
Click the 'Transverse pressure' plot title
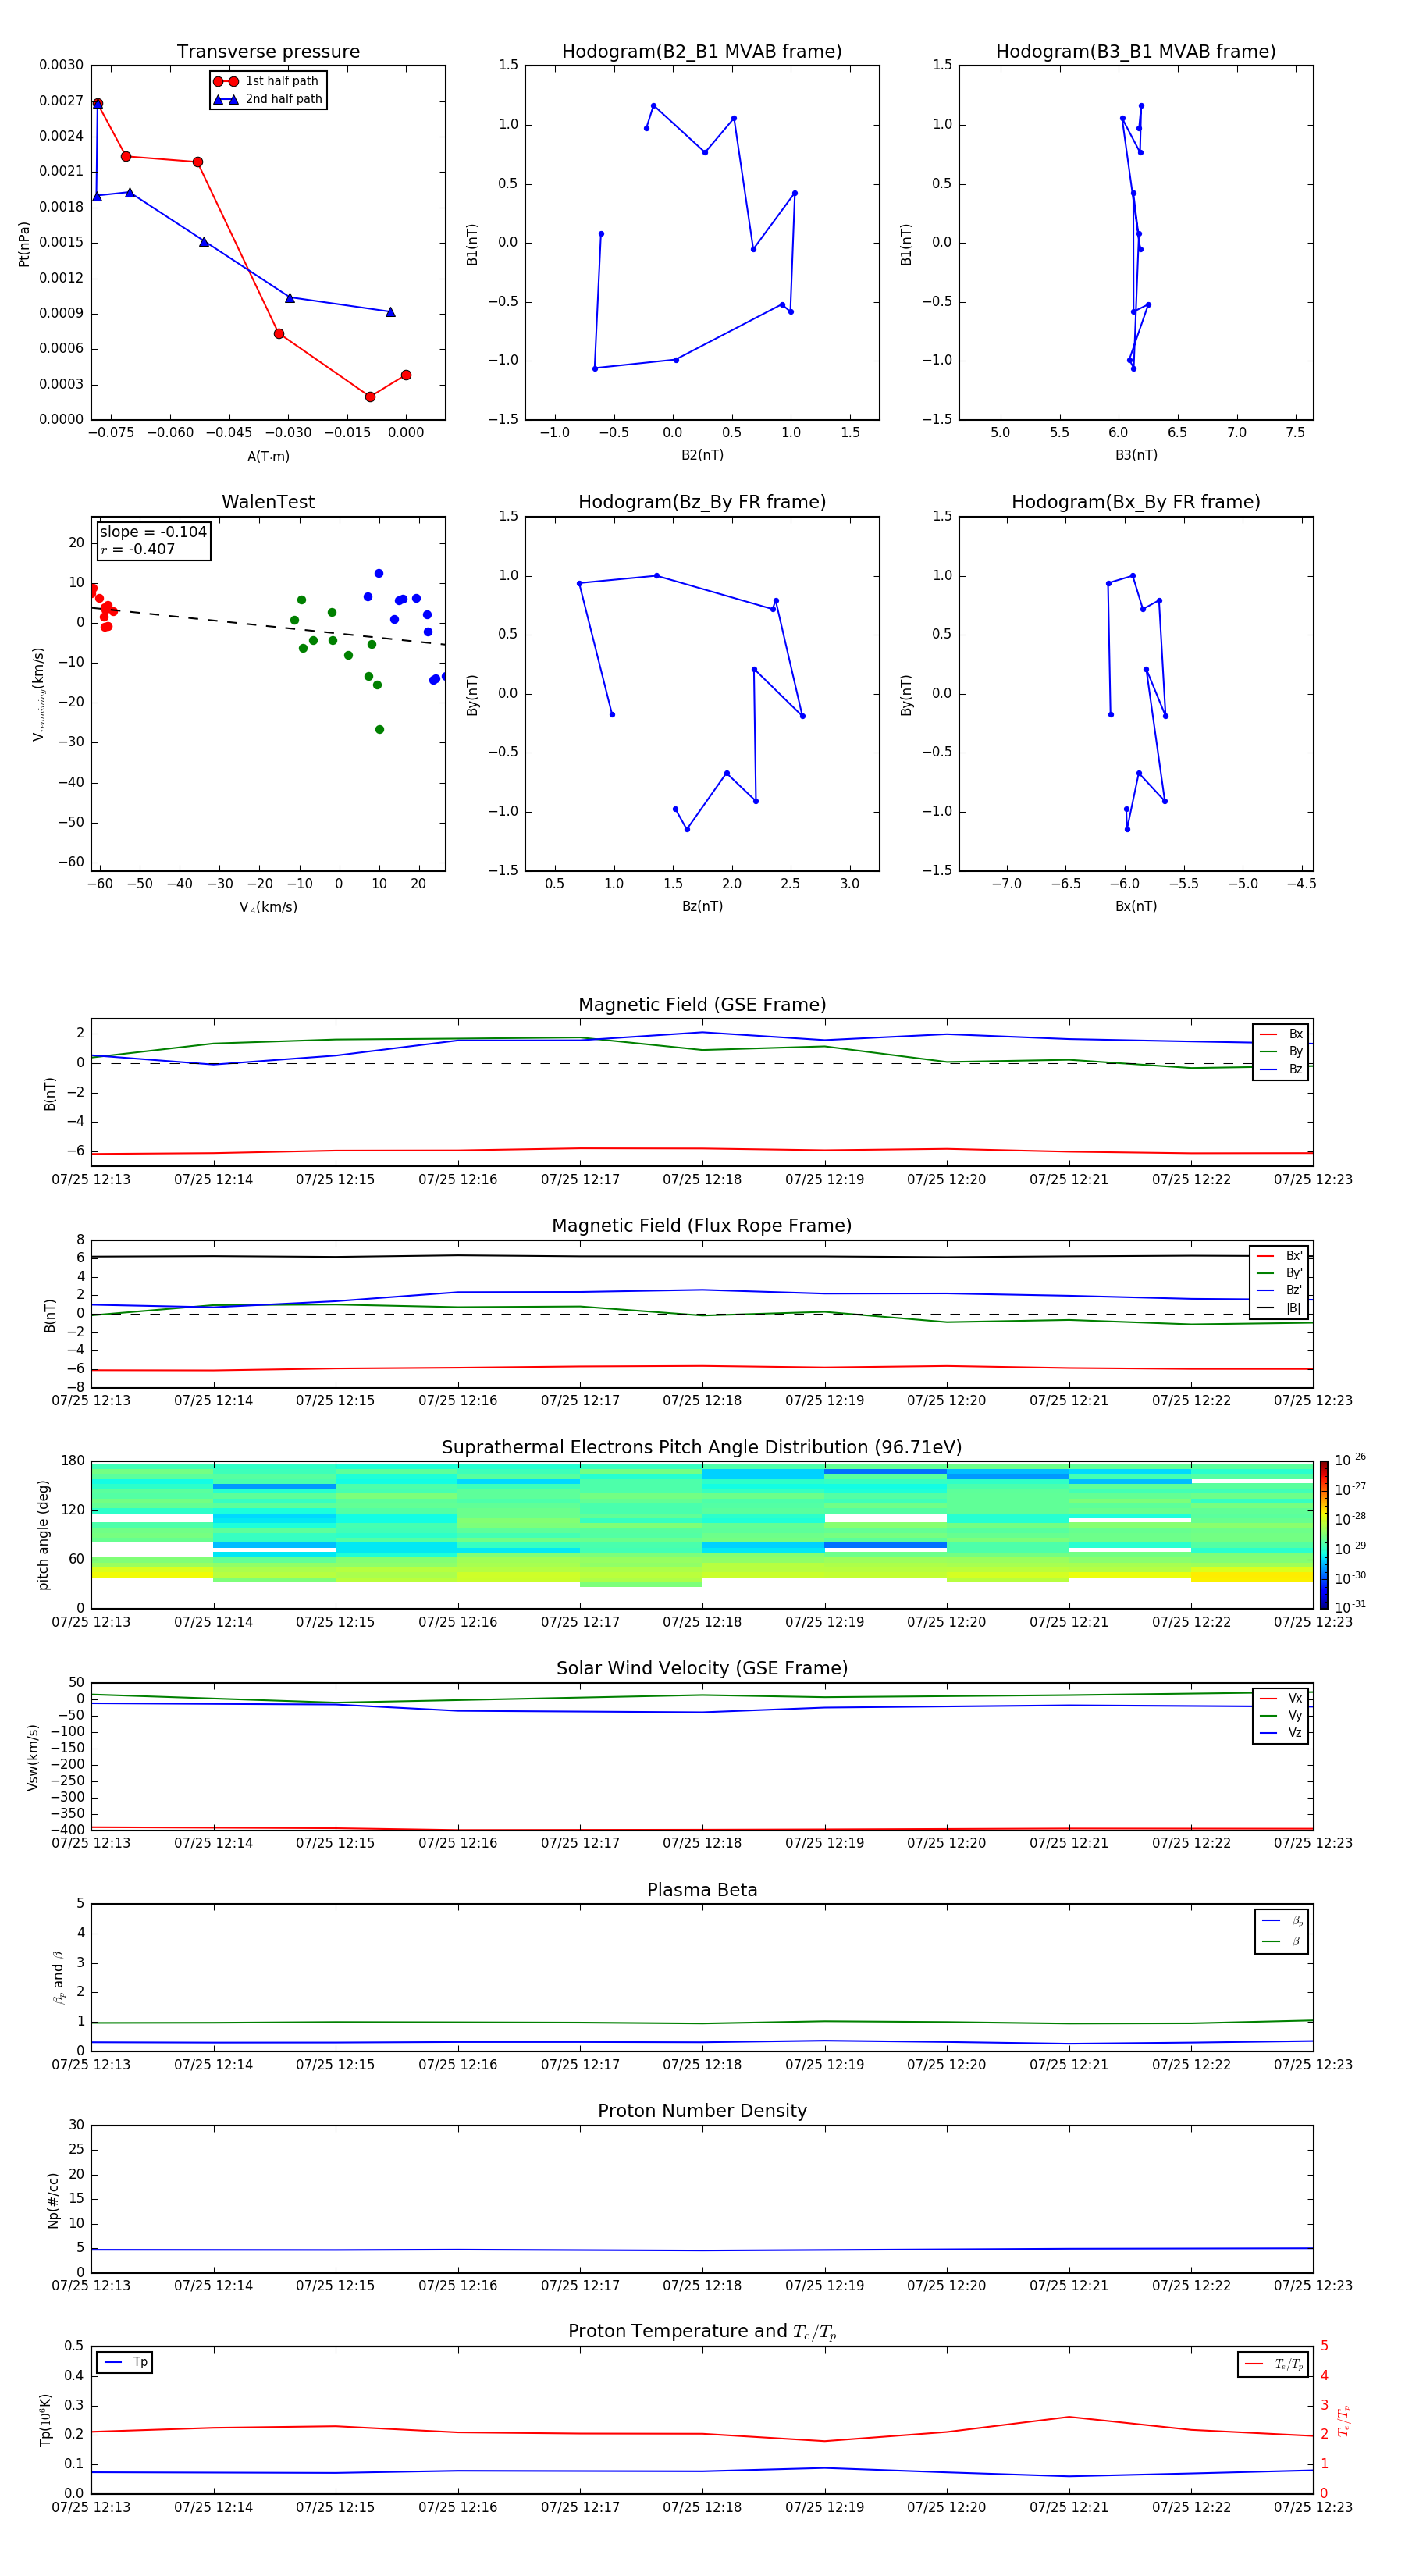268,52
